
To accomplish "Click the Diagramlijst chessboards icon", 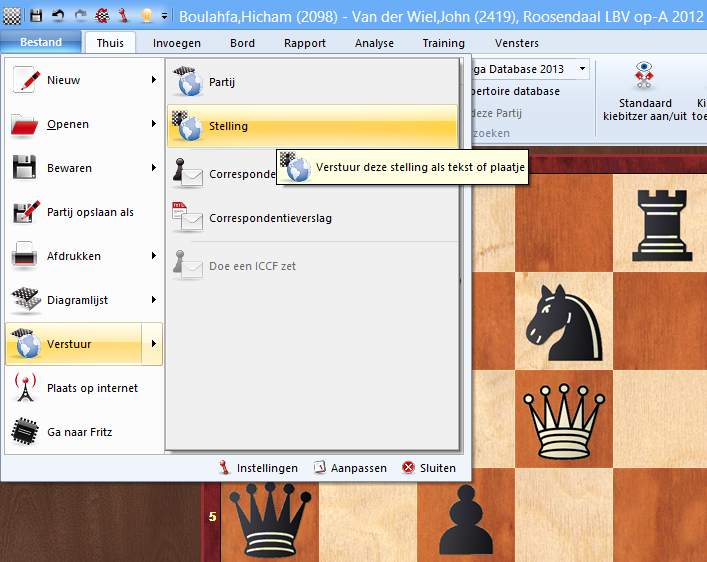I will (25, 299).
